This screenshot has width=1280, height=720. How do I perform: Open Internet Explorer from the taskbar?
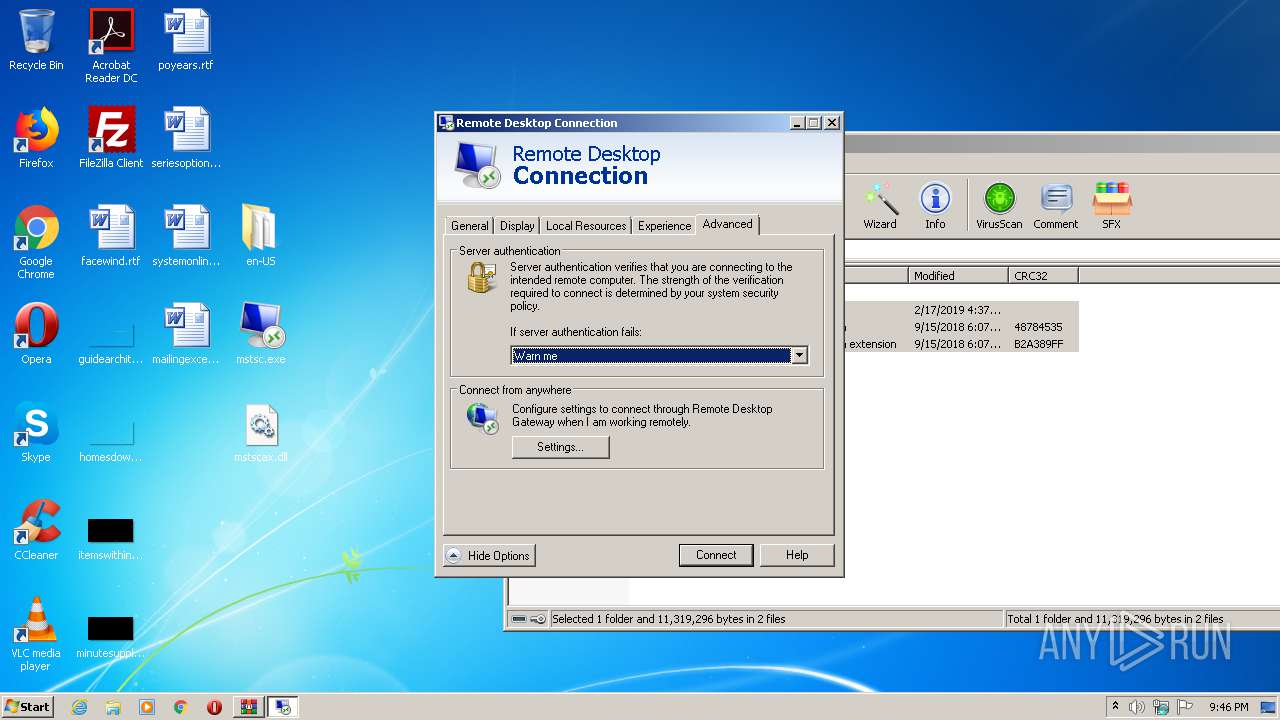79,707
